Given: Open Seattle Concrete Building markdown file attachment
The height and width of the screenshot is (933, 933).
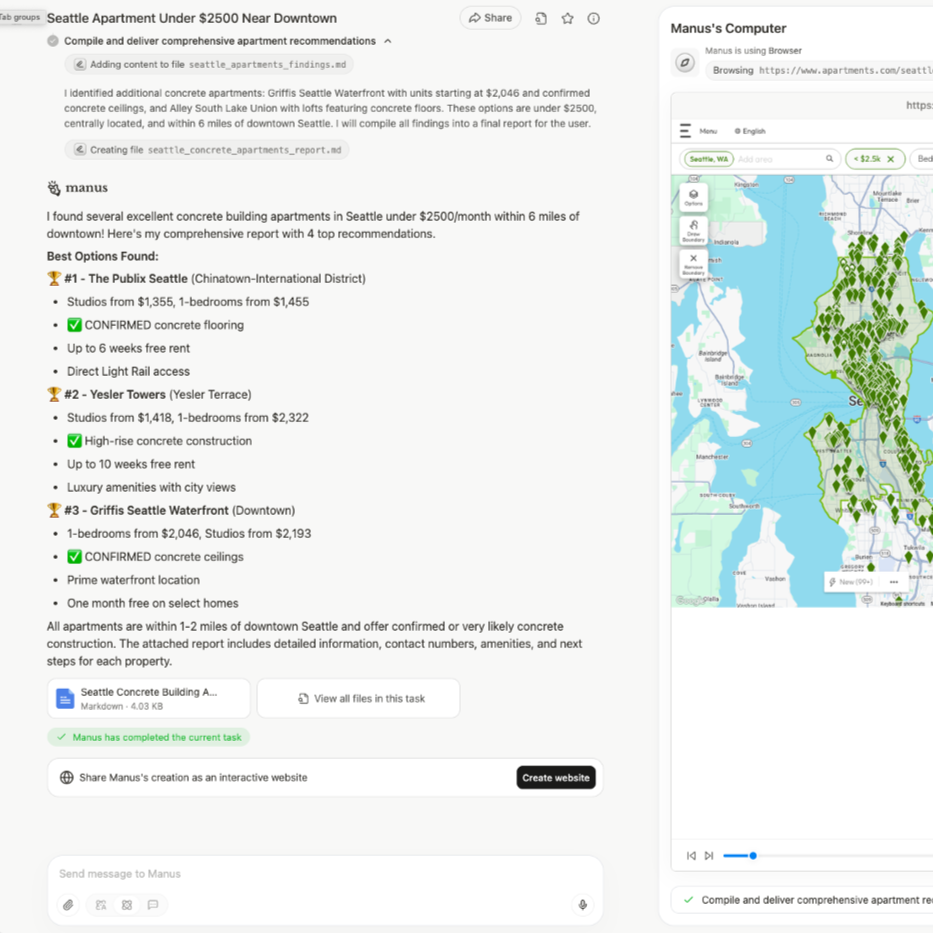Looking at the screenshot, I should pyautogui.click(x=149, y=699).
